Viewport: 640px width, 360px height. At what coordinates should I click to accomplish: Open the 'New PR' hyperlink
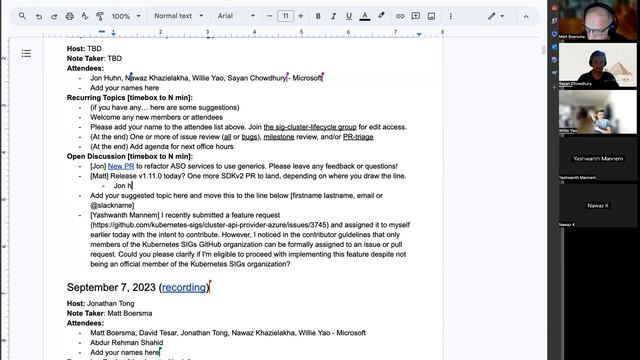pyautogui.click(x=121, y=166)
